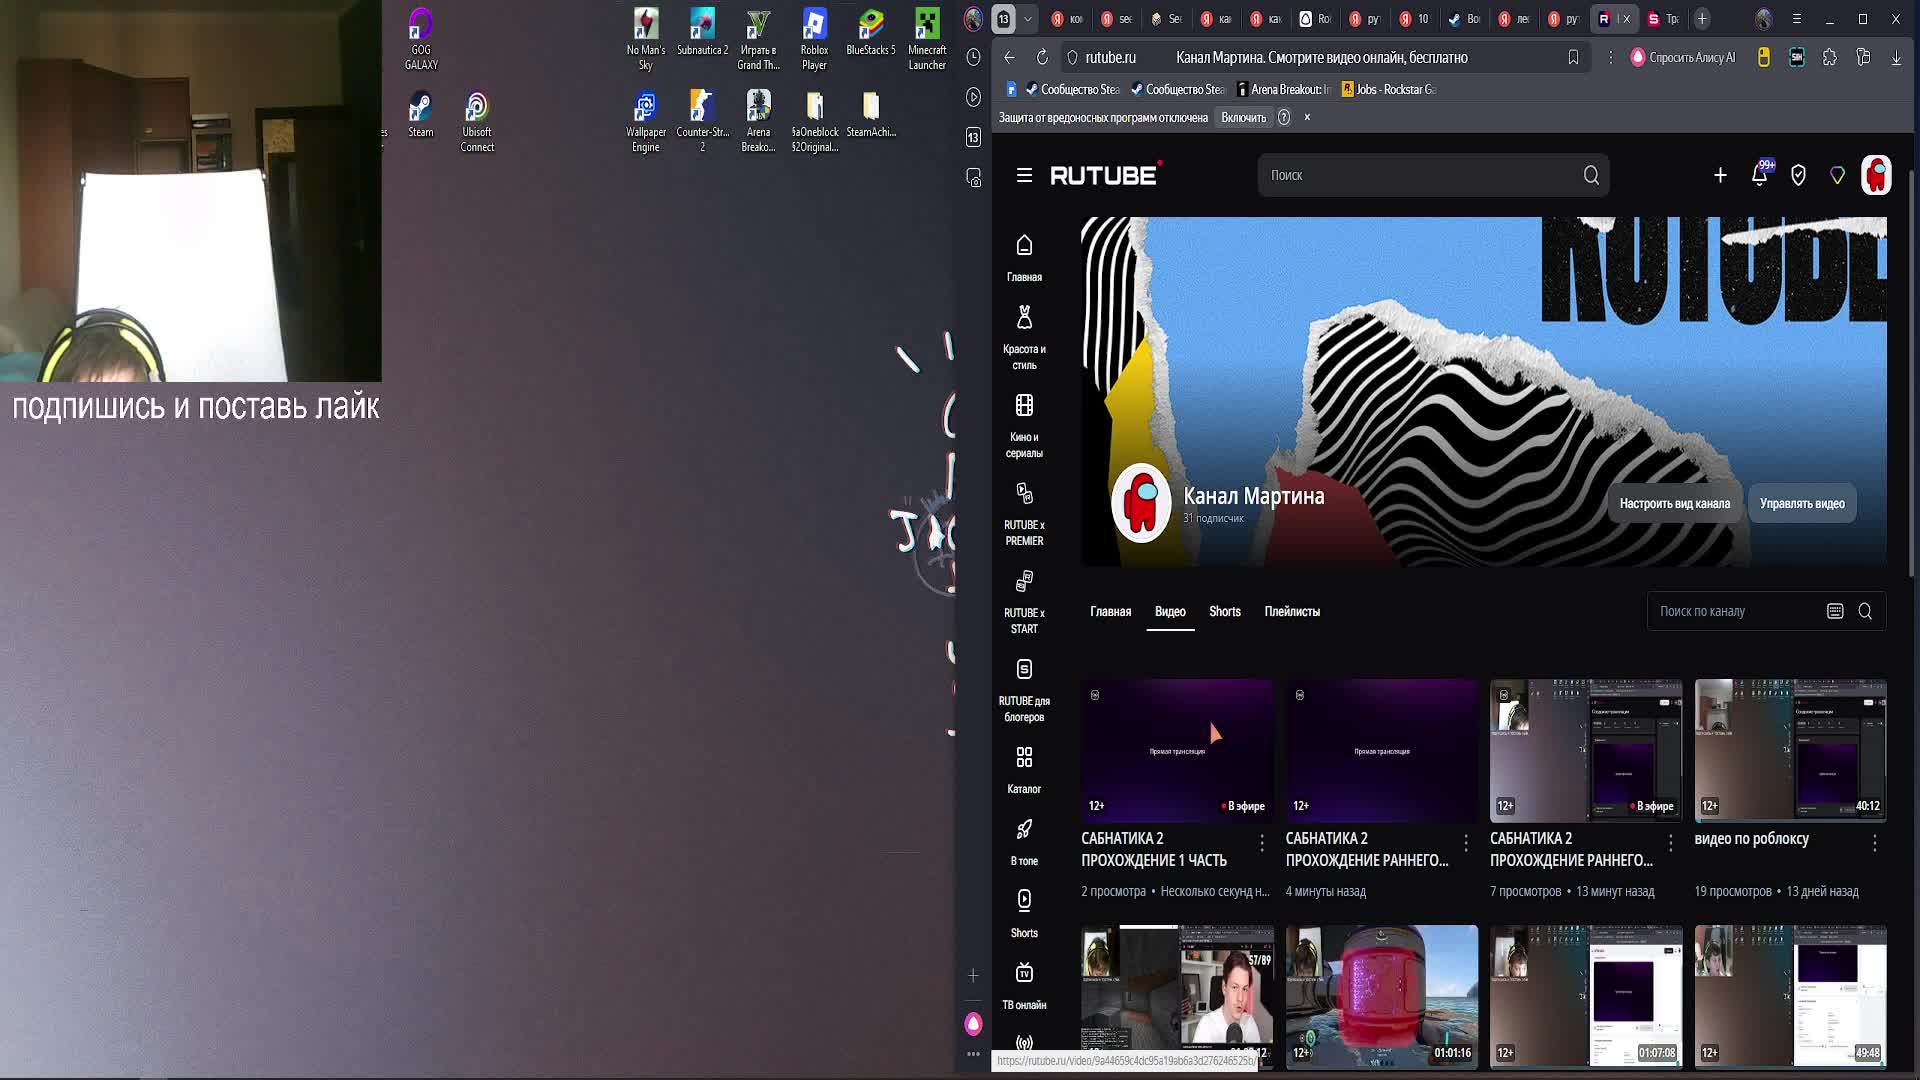Click the virtual keyboard icon in channel search

(x=1835, y=611)
